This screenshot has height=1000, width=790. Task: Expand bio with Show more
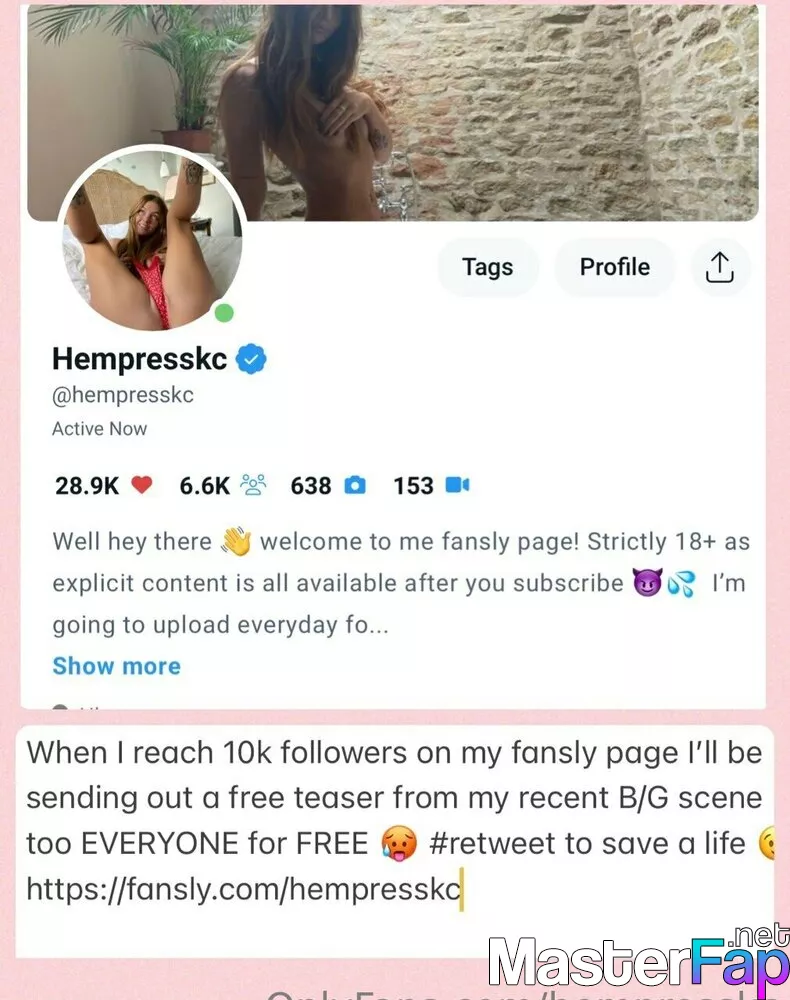click(x=117, y=666)
